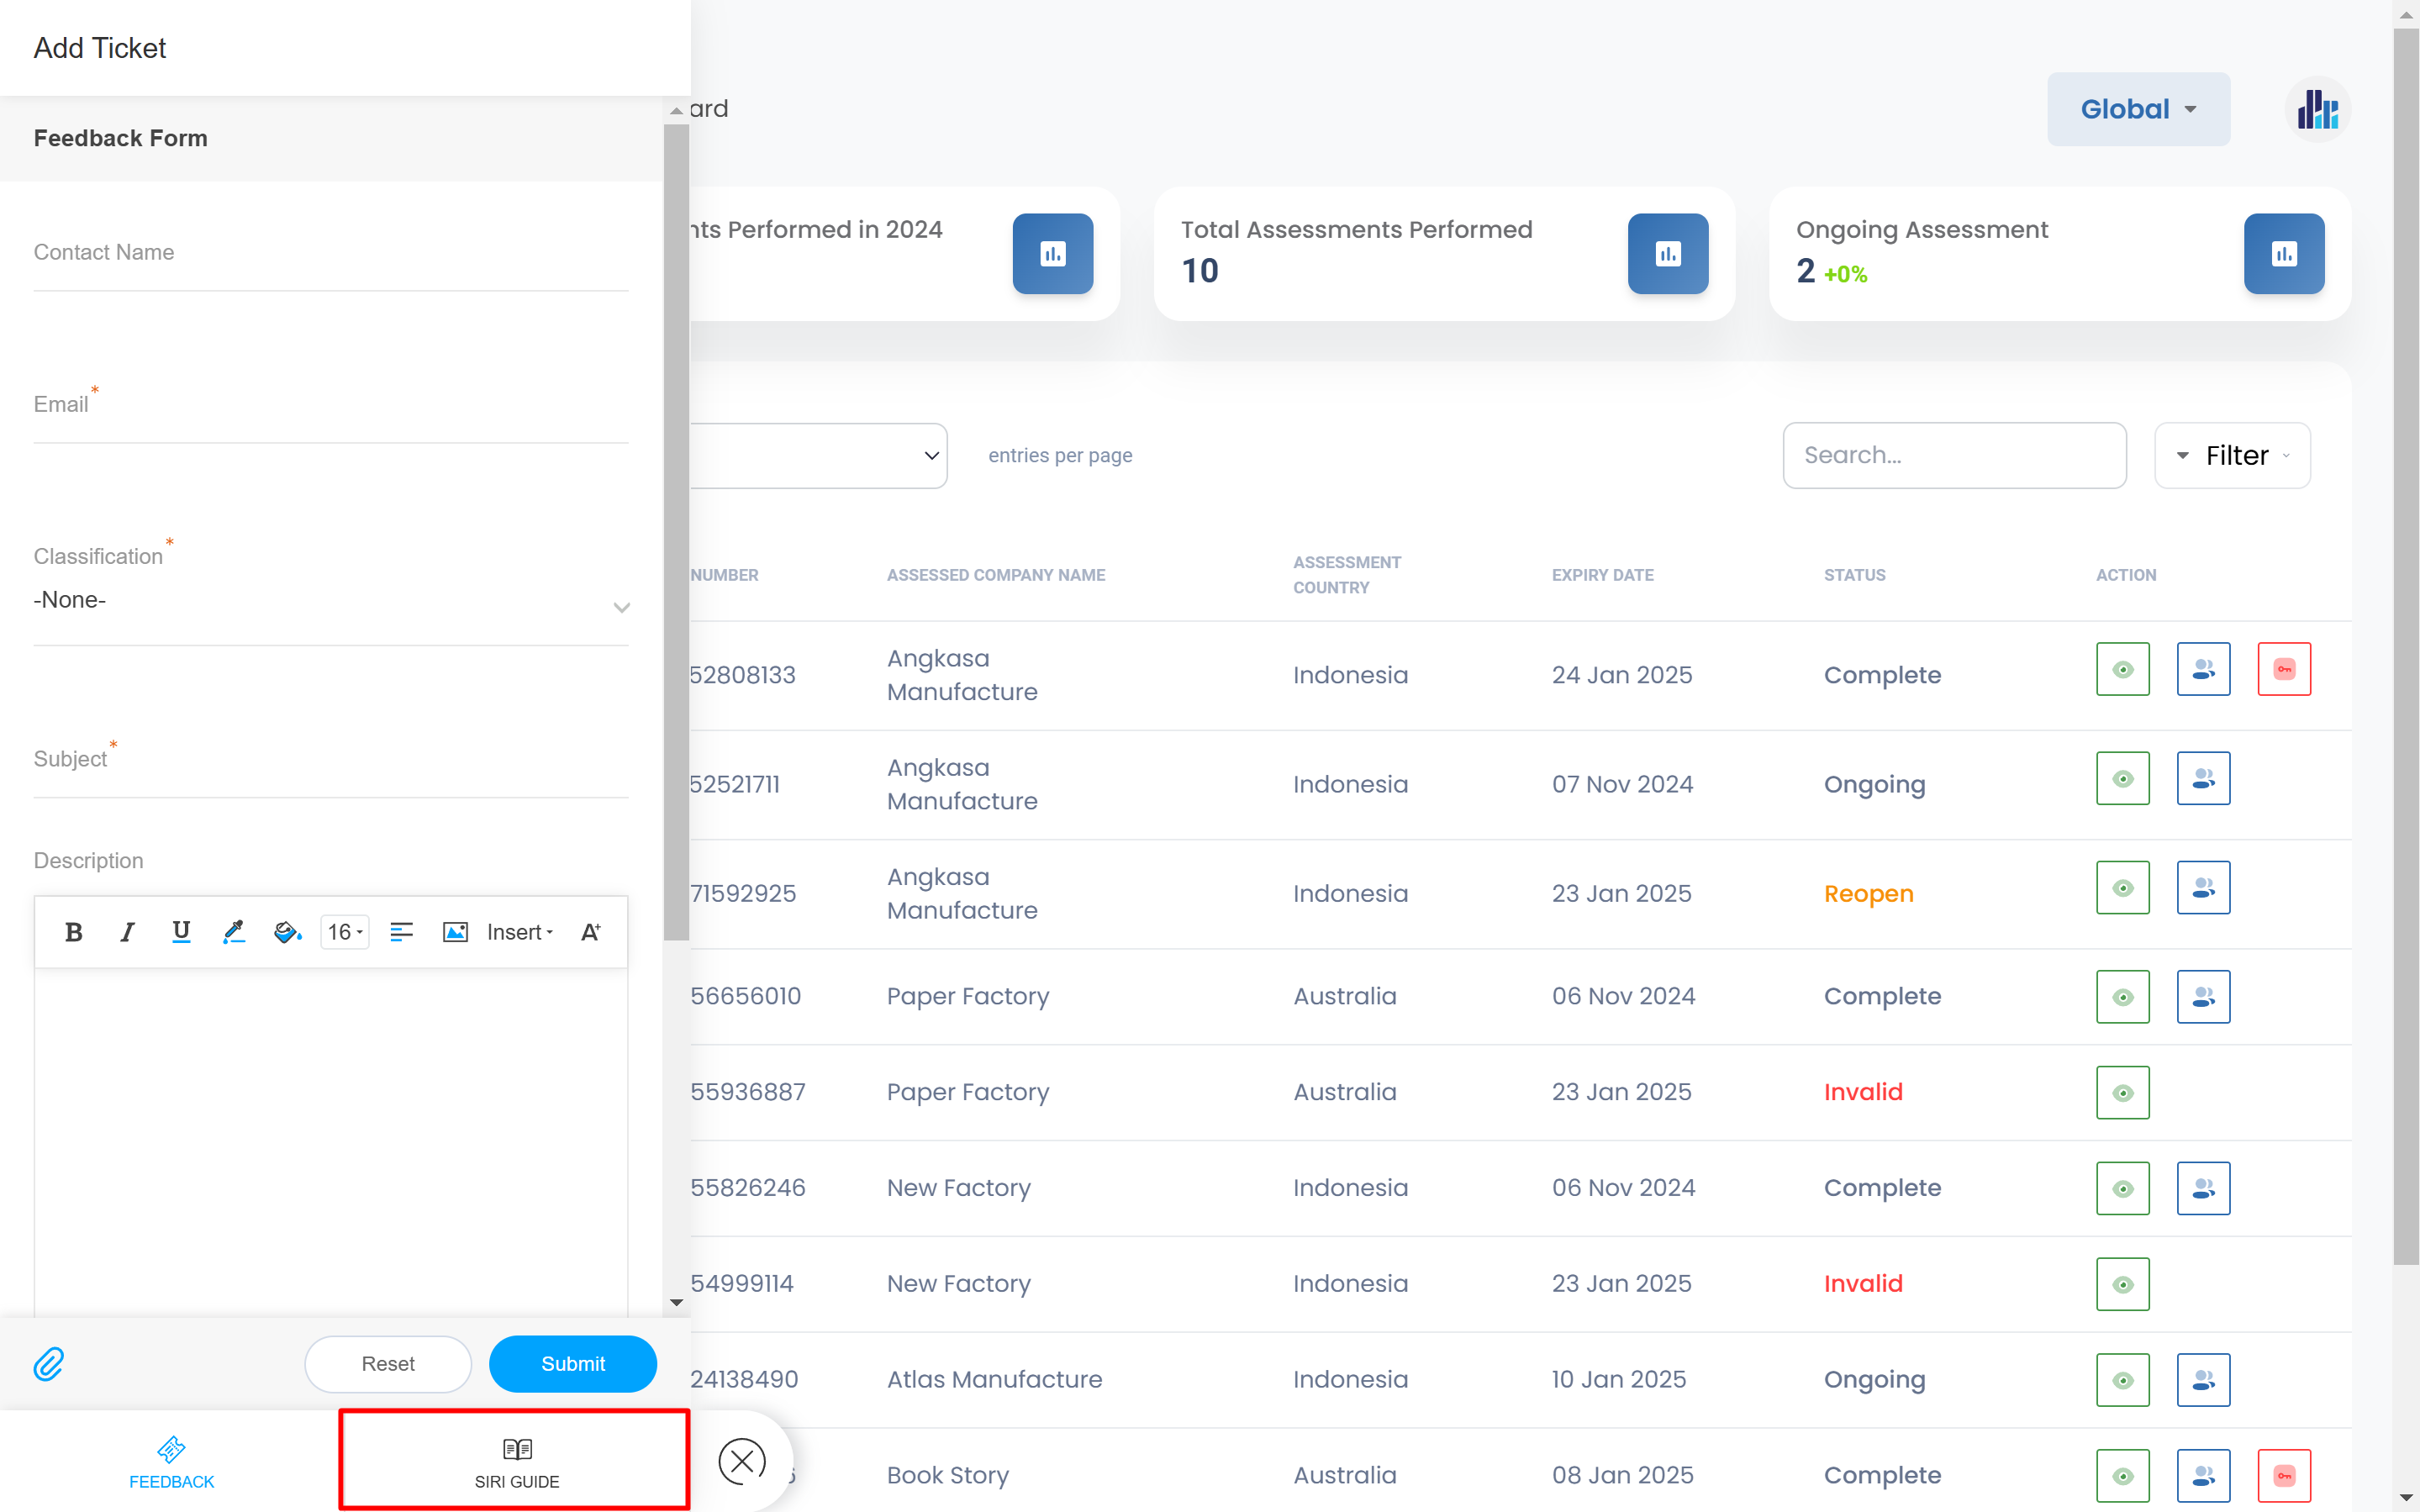2420x1512 pixels.
Task: Open the text color picker tool
Action: pos(234,932)
